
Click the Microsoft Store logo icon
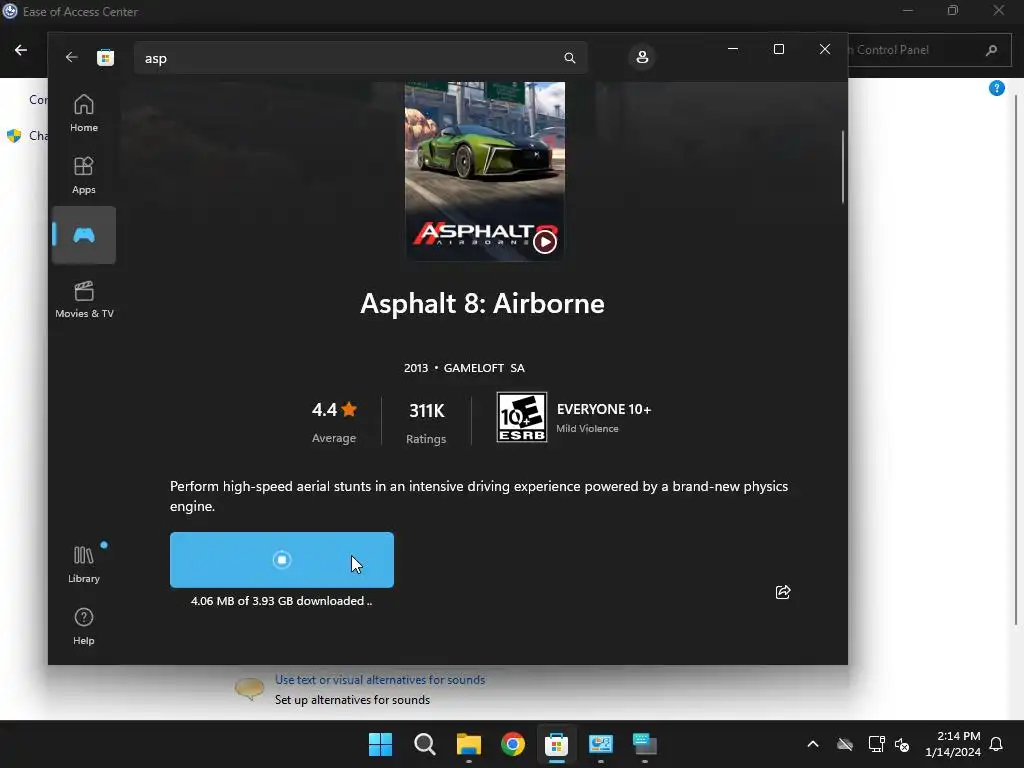105,57
